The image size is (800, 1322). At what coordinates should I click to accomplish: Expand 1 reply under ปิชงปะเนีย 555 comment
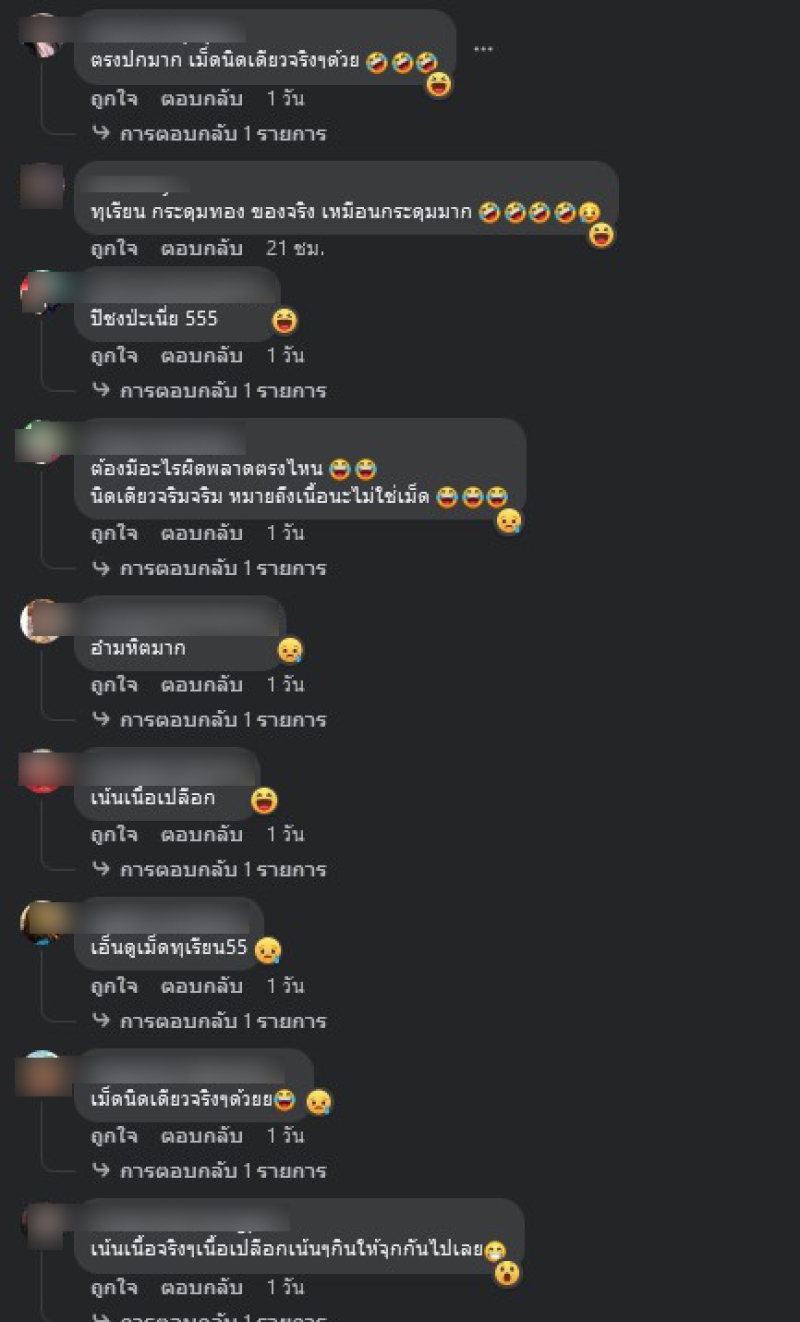[209, 391]
